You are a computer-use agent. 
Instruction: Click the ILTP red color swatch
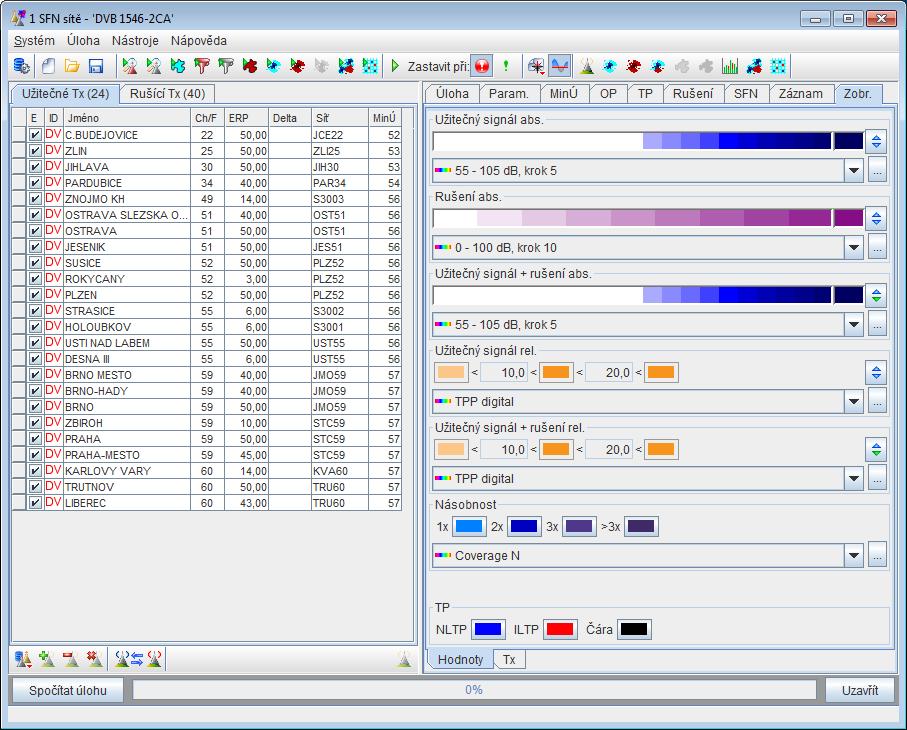click(560, 629)
